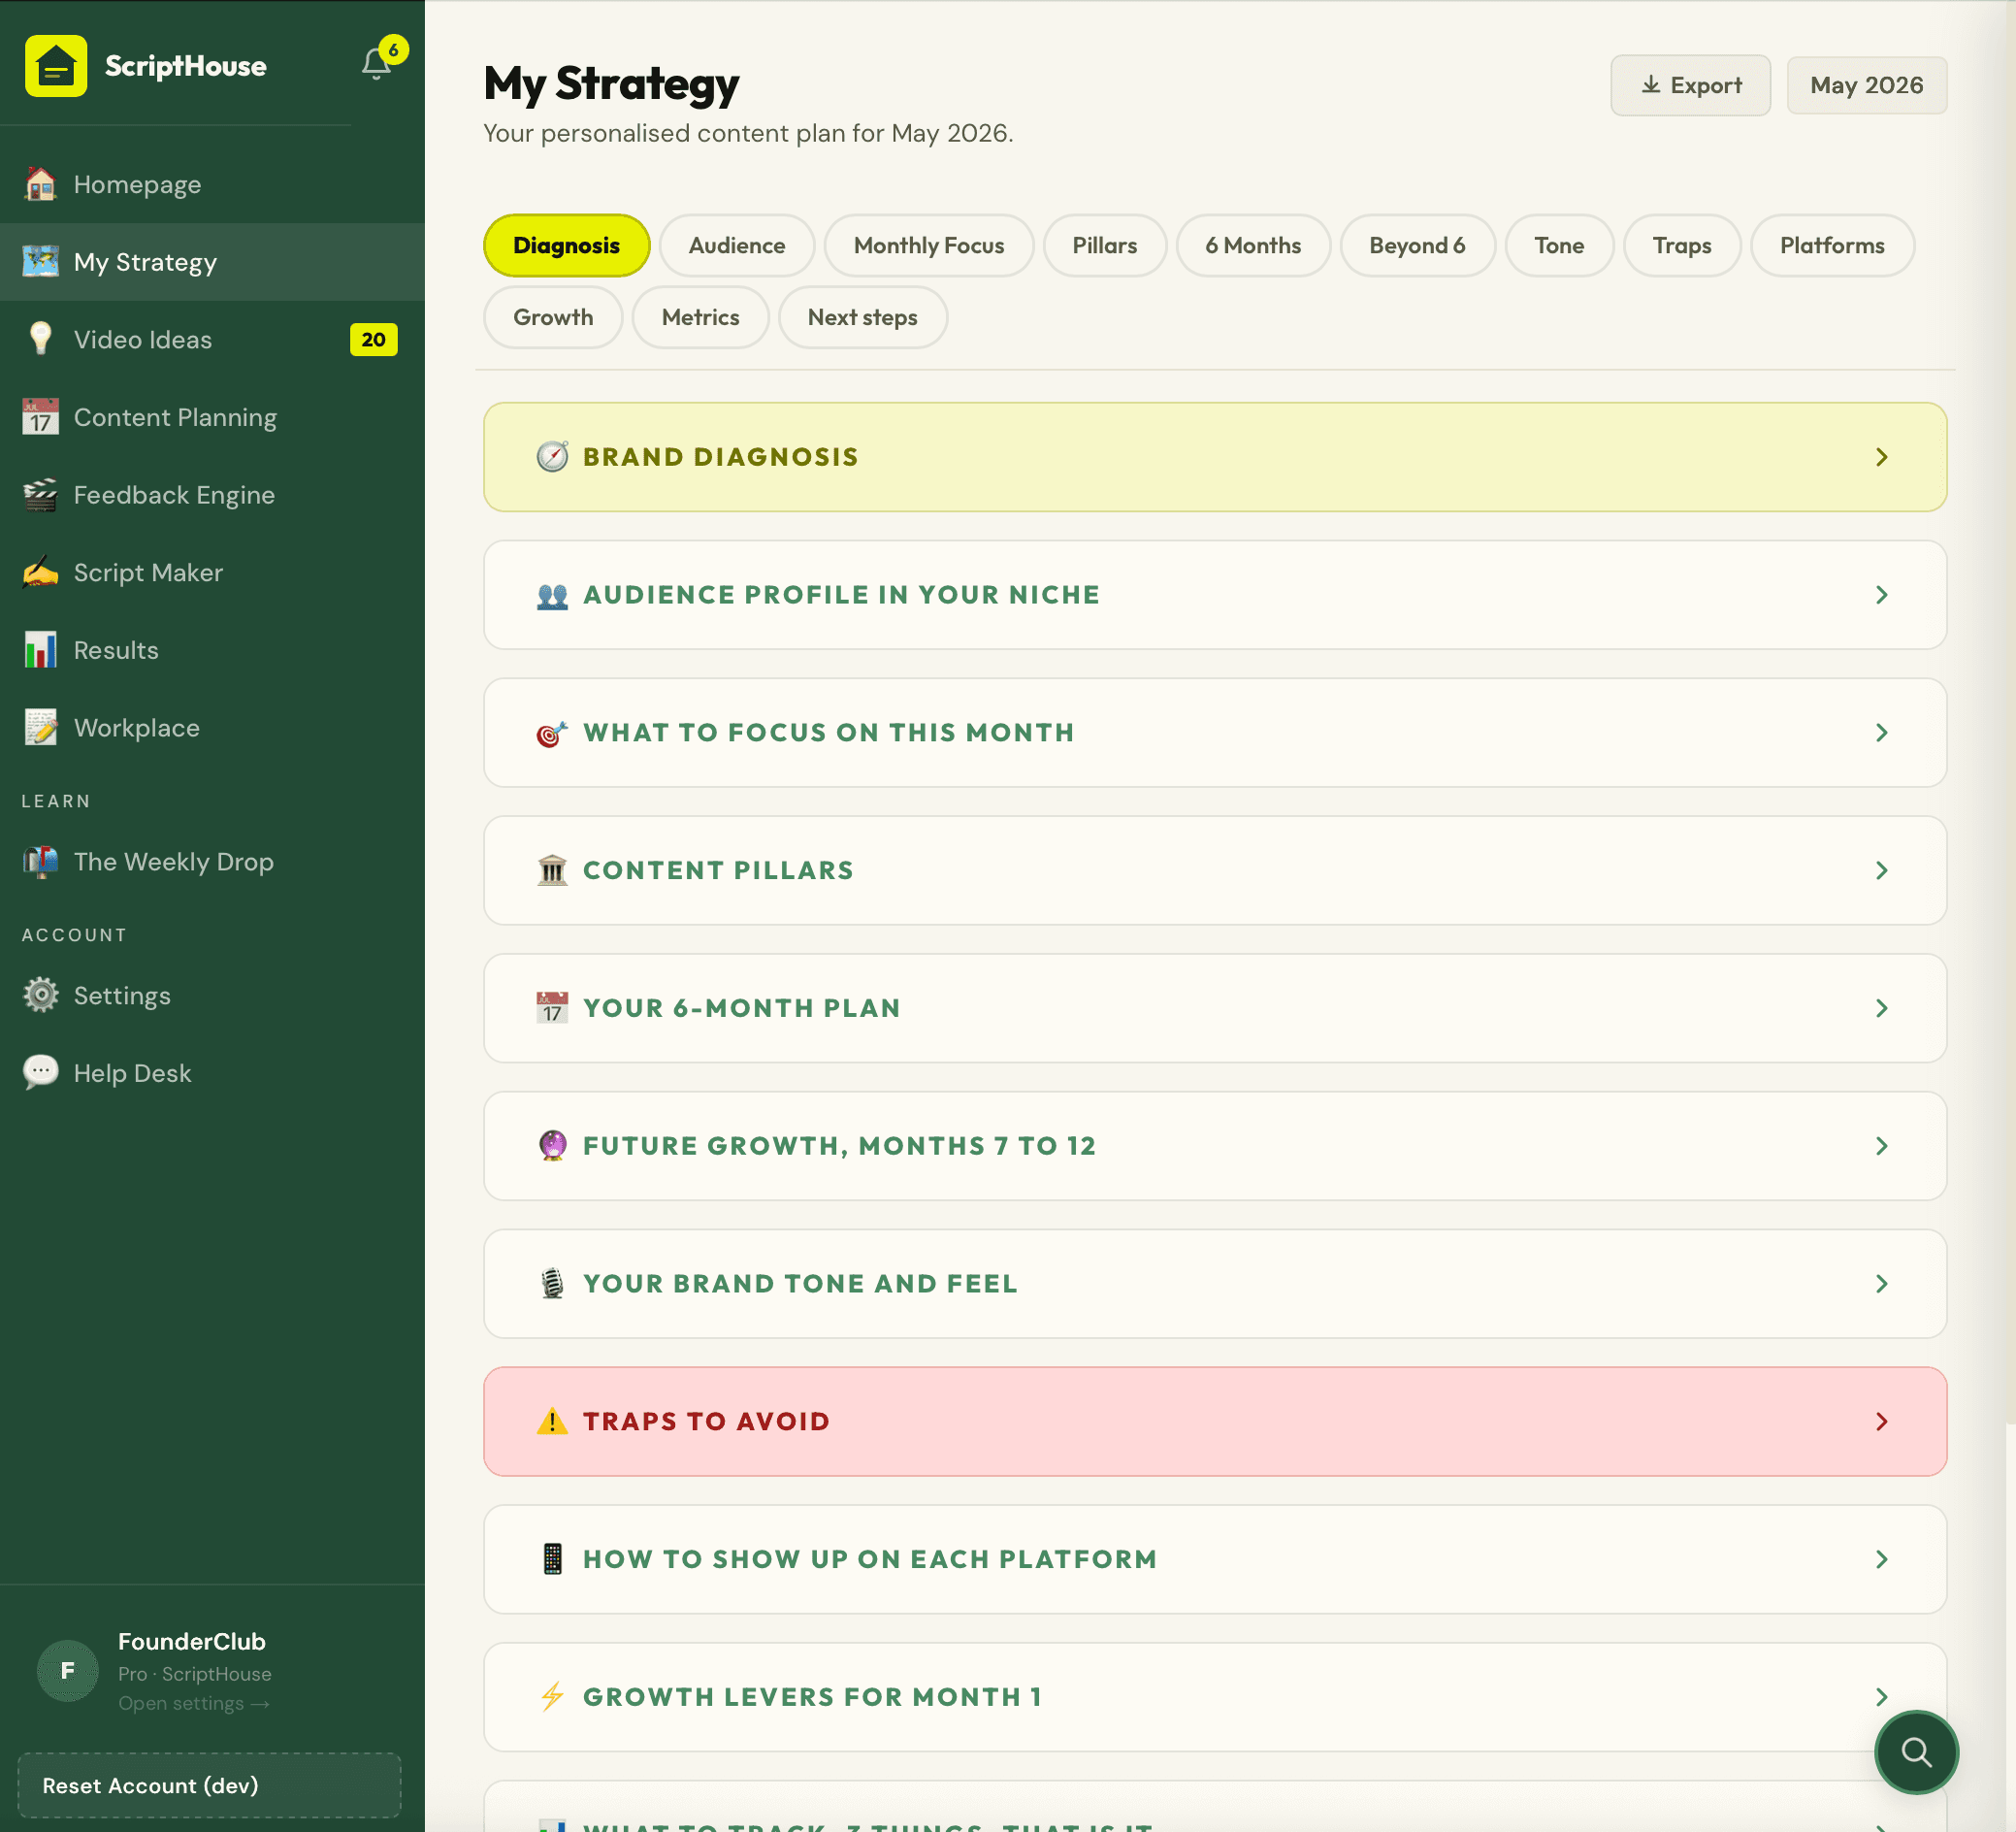This screenshot has width=2016, height=1832.
Task: Click the target icon for monthly focus
Action: 552,733
